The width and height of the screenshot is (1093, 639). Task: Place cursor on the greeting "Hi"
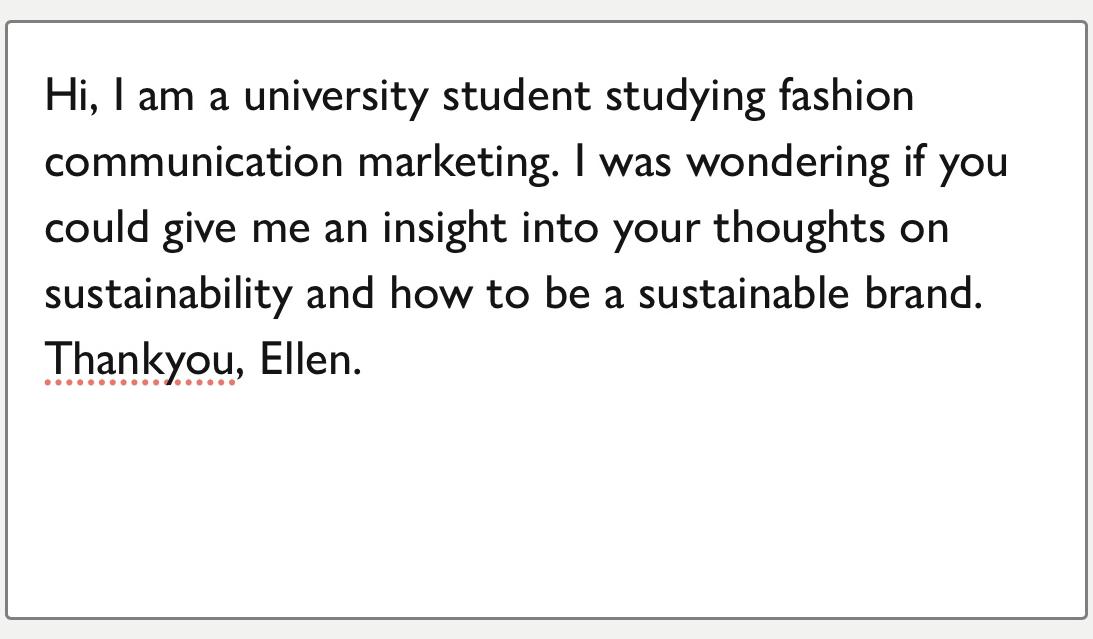tap(67, 97)
